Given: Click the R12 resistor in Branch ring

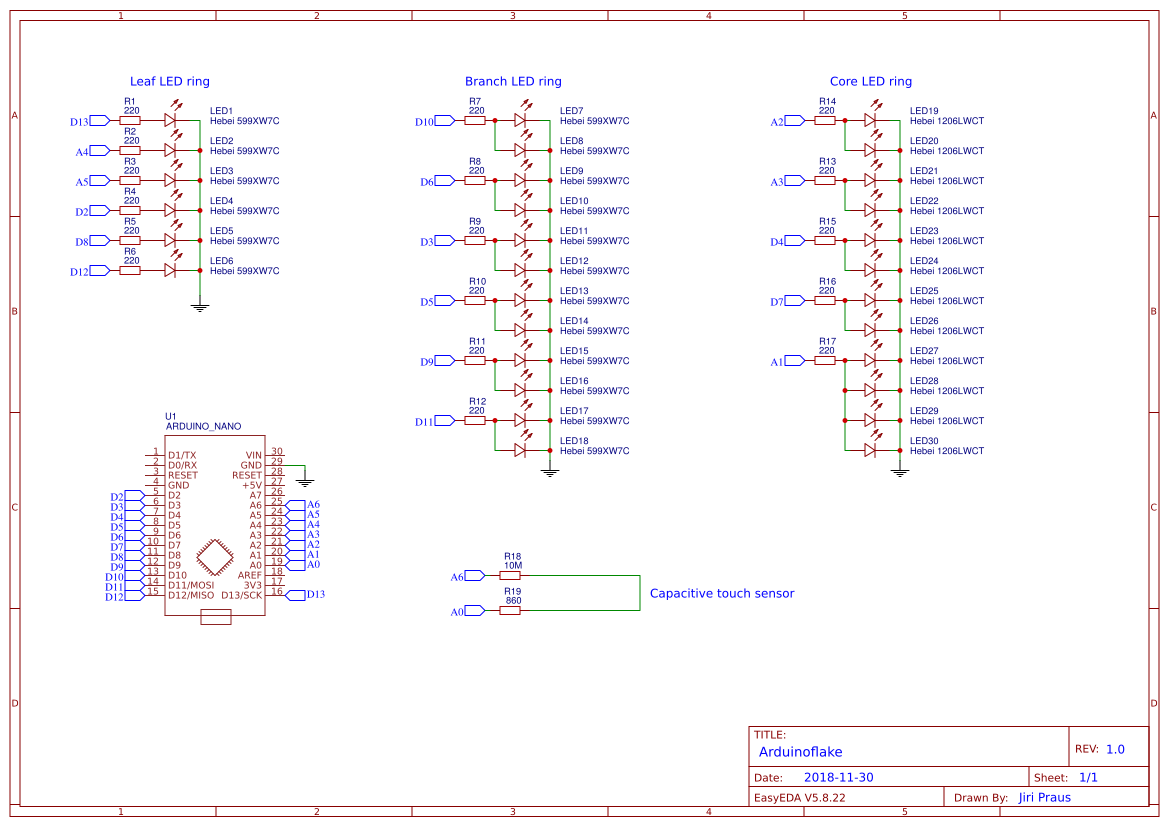Looking at the screenshot, I should point(476,420).
